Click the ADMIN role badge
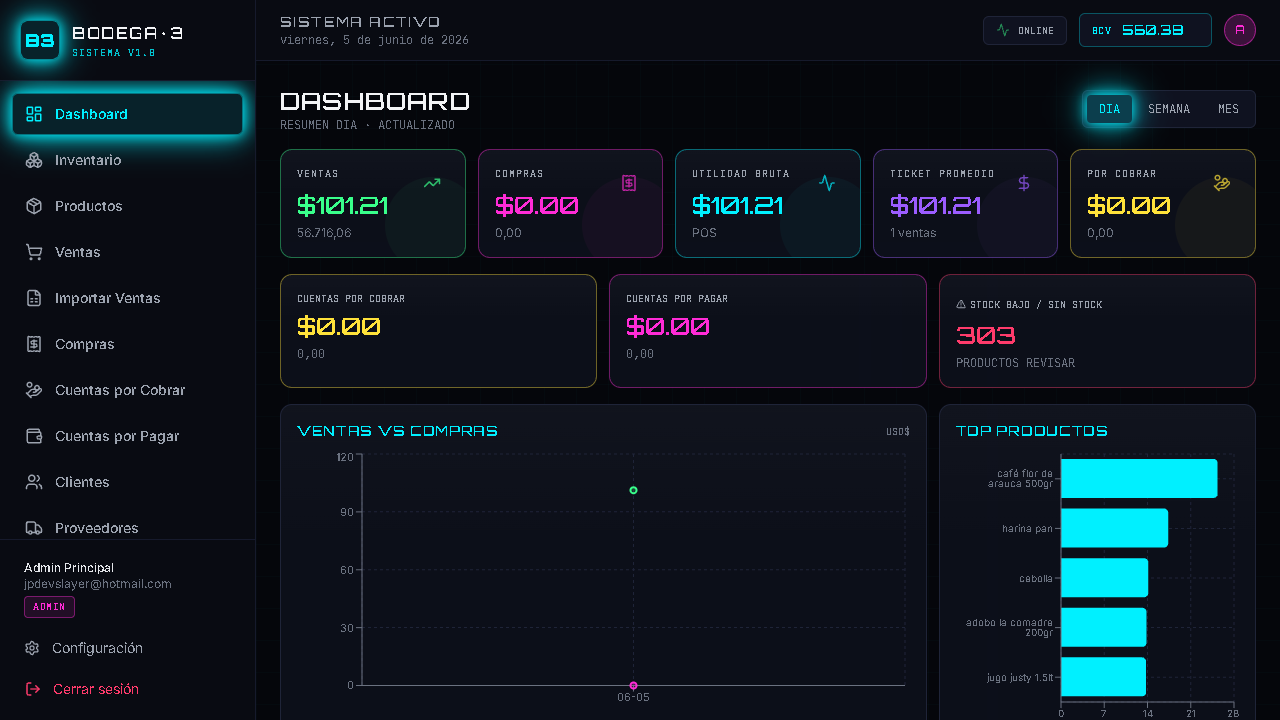Viewport: 1280px width, 720px height. pos(49,607)
